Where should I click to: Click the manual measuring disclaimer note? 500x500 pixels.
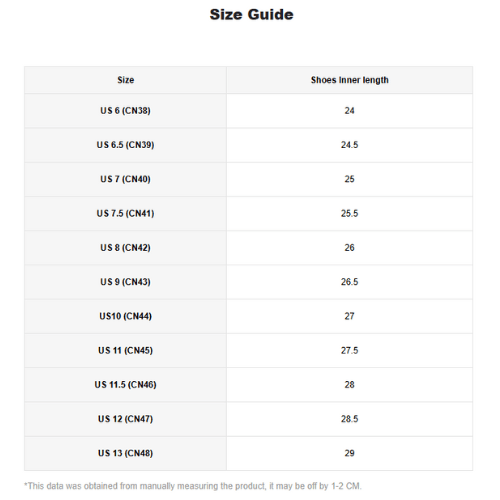coord(193,486)
